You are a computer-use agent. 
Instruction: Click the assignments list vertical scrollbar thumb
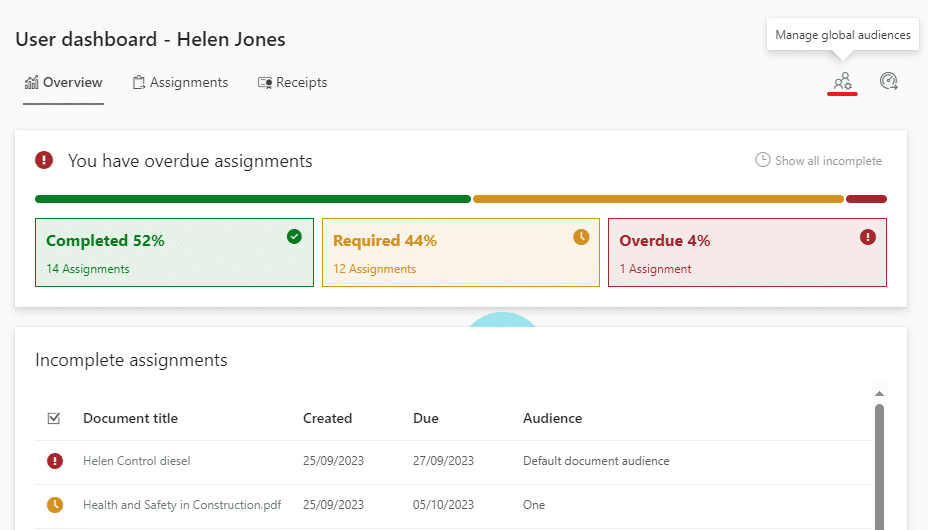(x=879, y=466)
